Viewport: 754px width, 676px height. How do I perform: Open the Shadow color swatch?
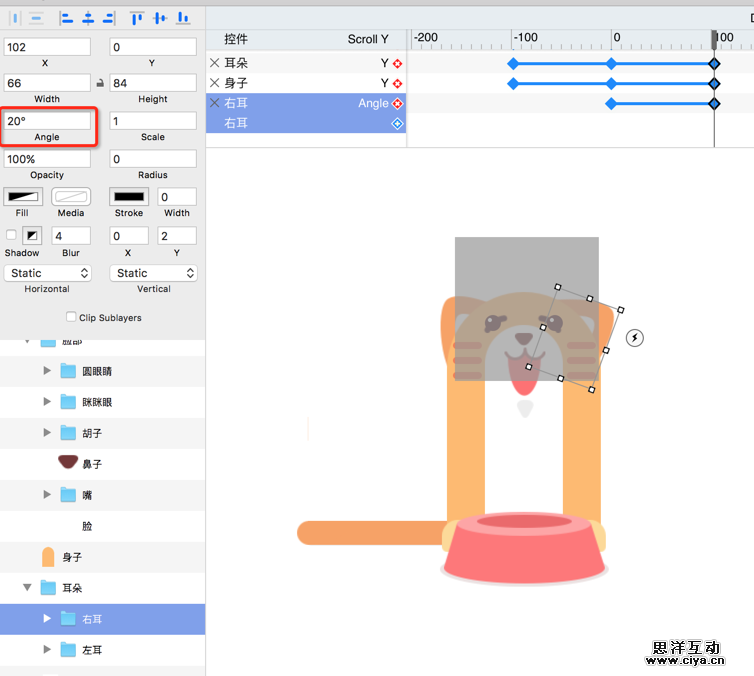32,236
